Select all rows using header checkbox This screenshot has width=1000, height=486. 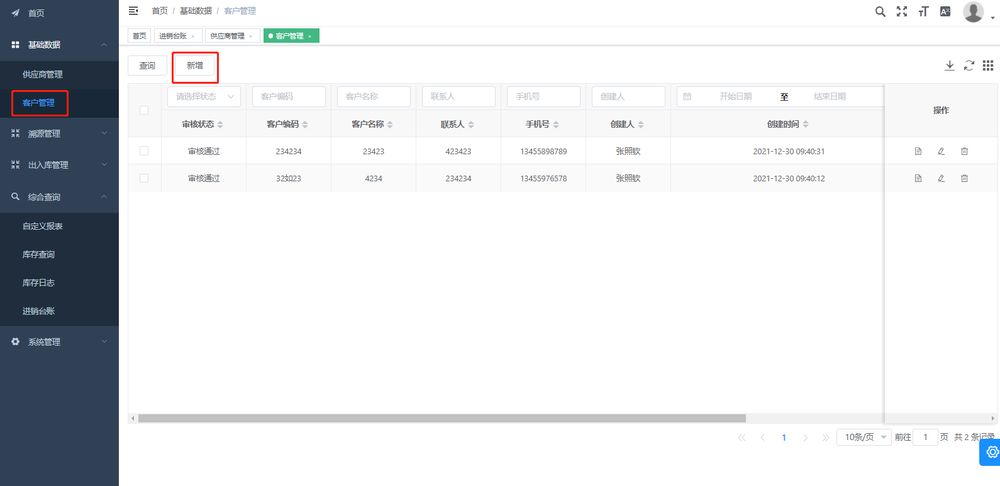click(x=144, y=110)
